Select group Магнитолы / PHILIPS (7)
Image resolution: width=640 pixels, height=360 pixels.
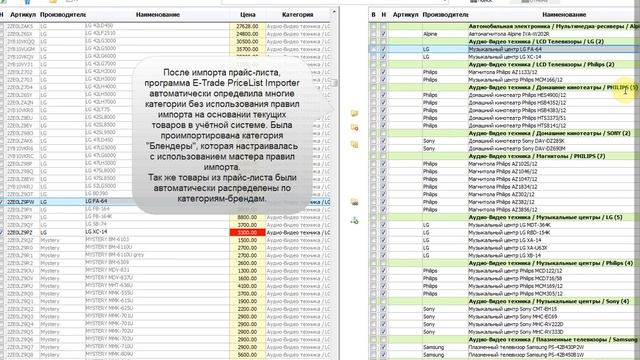coord(536,156)
